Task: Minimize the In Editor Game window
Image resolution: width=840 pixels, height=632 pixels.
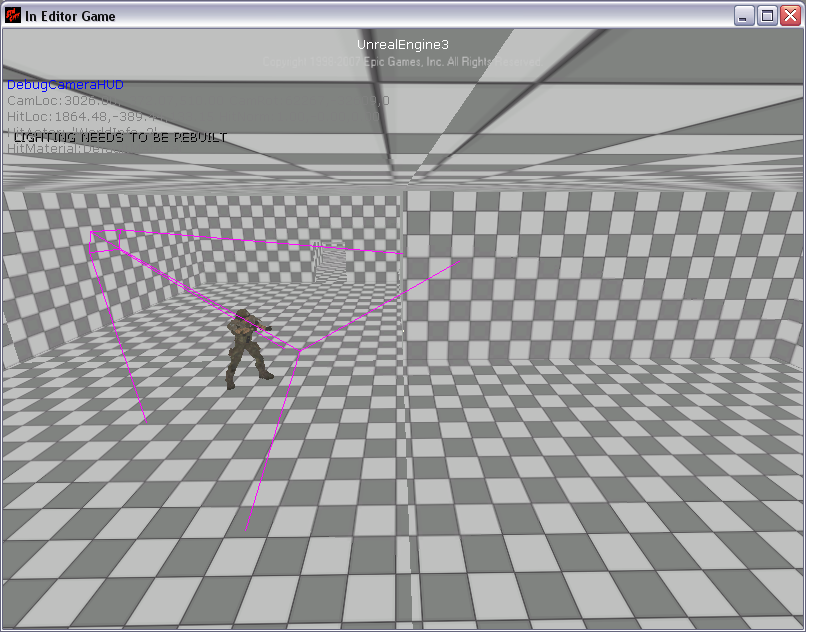Action: coord(743,16)
